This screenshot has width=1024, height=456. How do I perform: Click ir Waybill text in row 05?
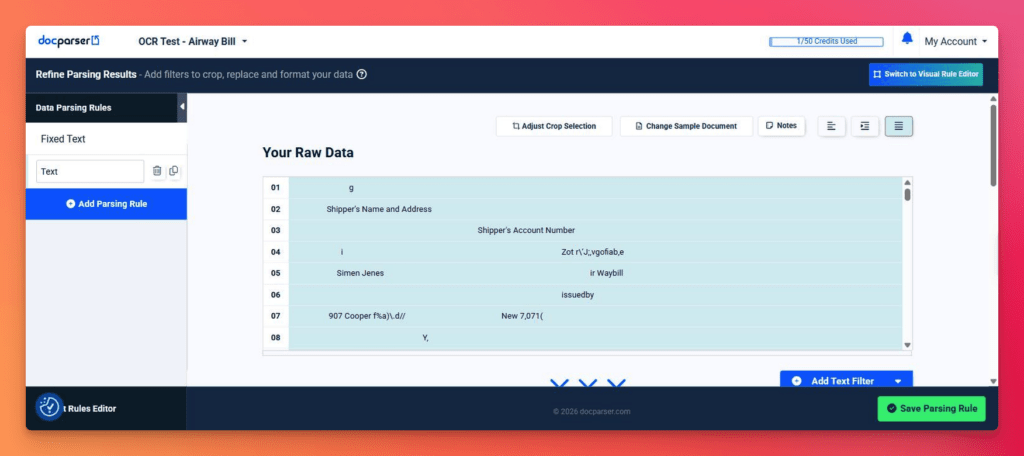pyautogui.click(x=606, y=273)
